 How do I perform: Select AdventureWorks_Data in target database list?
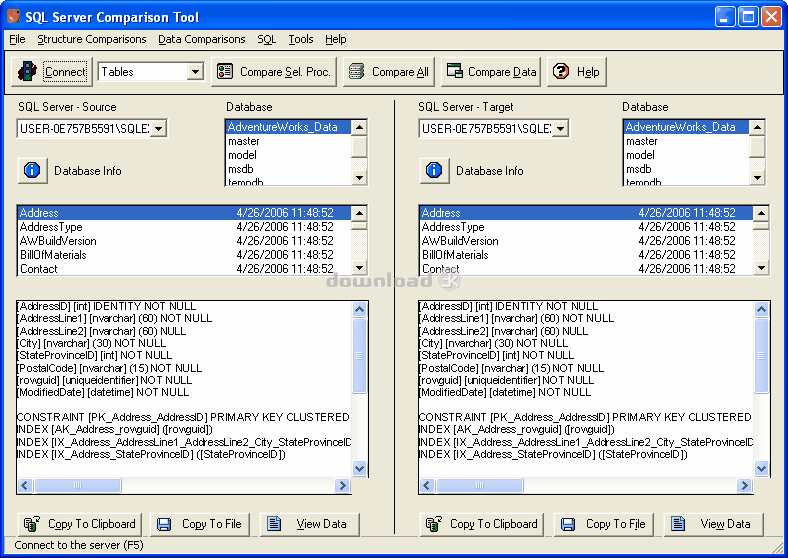coord(686,127)
